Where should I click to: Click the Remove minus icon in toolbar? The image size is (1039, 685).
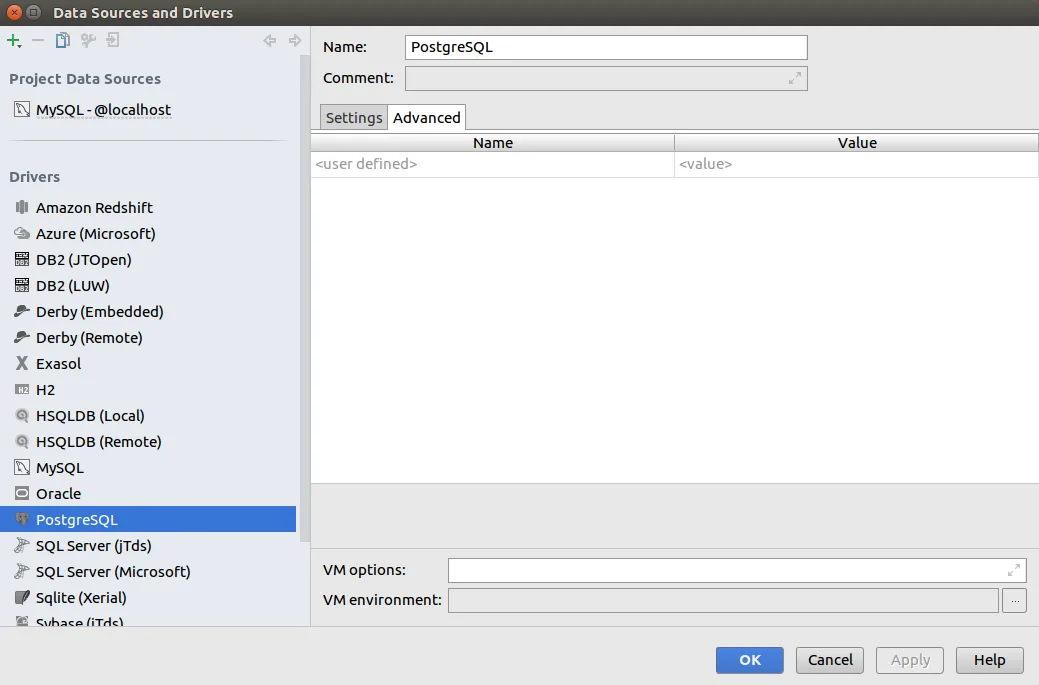pyautogui.click(x=38, y=40)
